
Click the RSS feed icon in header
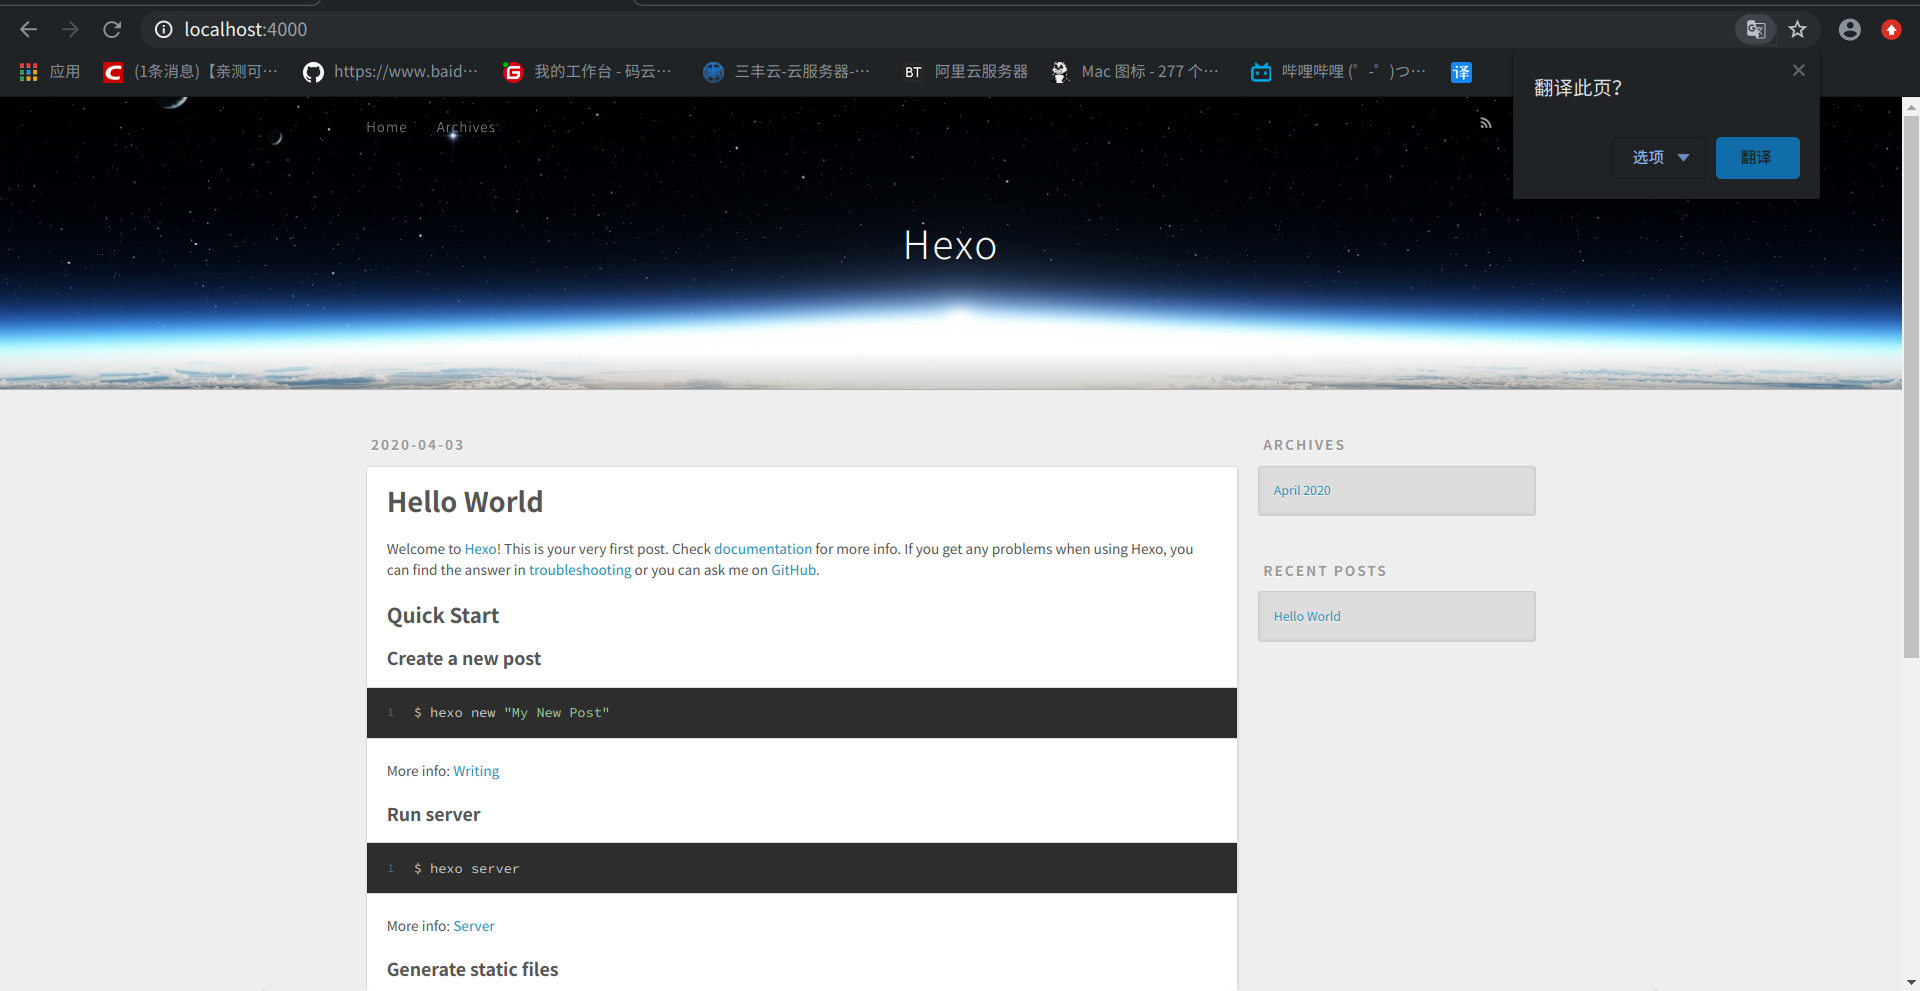click(x=1486, y=123)
